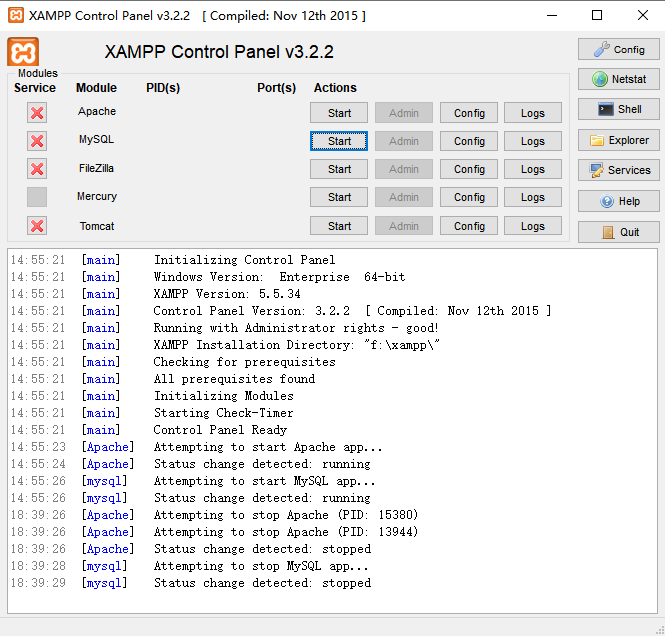Click the FileZilla Admin button
Image resolution: width=665 pixels, height=636 pixels.
(x=404, y=169)
